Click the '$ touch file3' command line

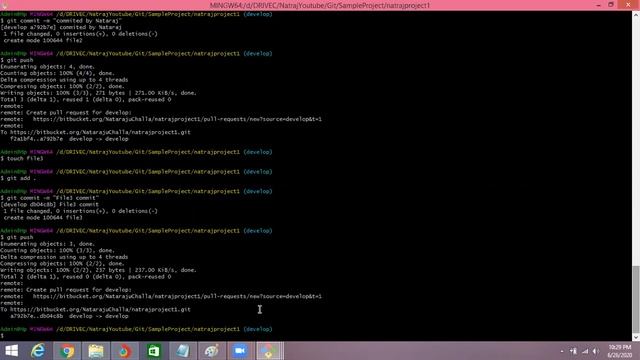[22, 158]
